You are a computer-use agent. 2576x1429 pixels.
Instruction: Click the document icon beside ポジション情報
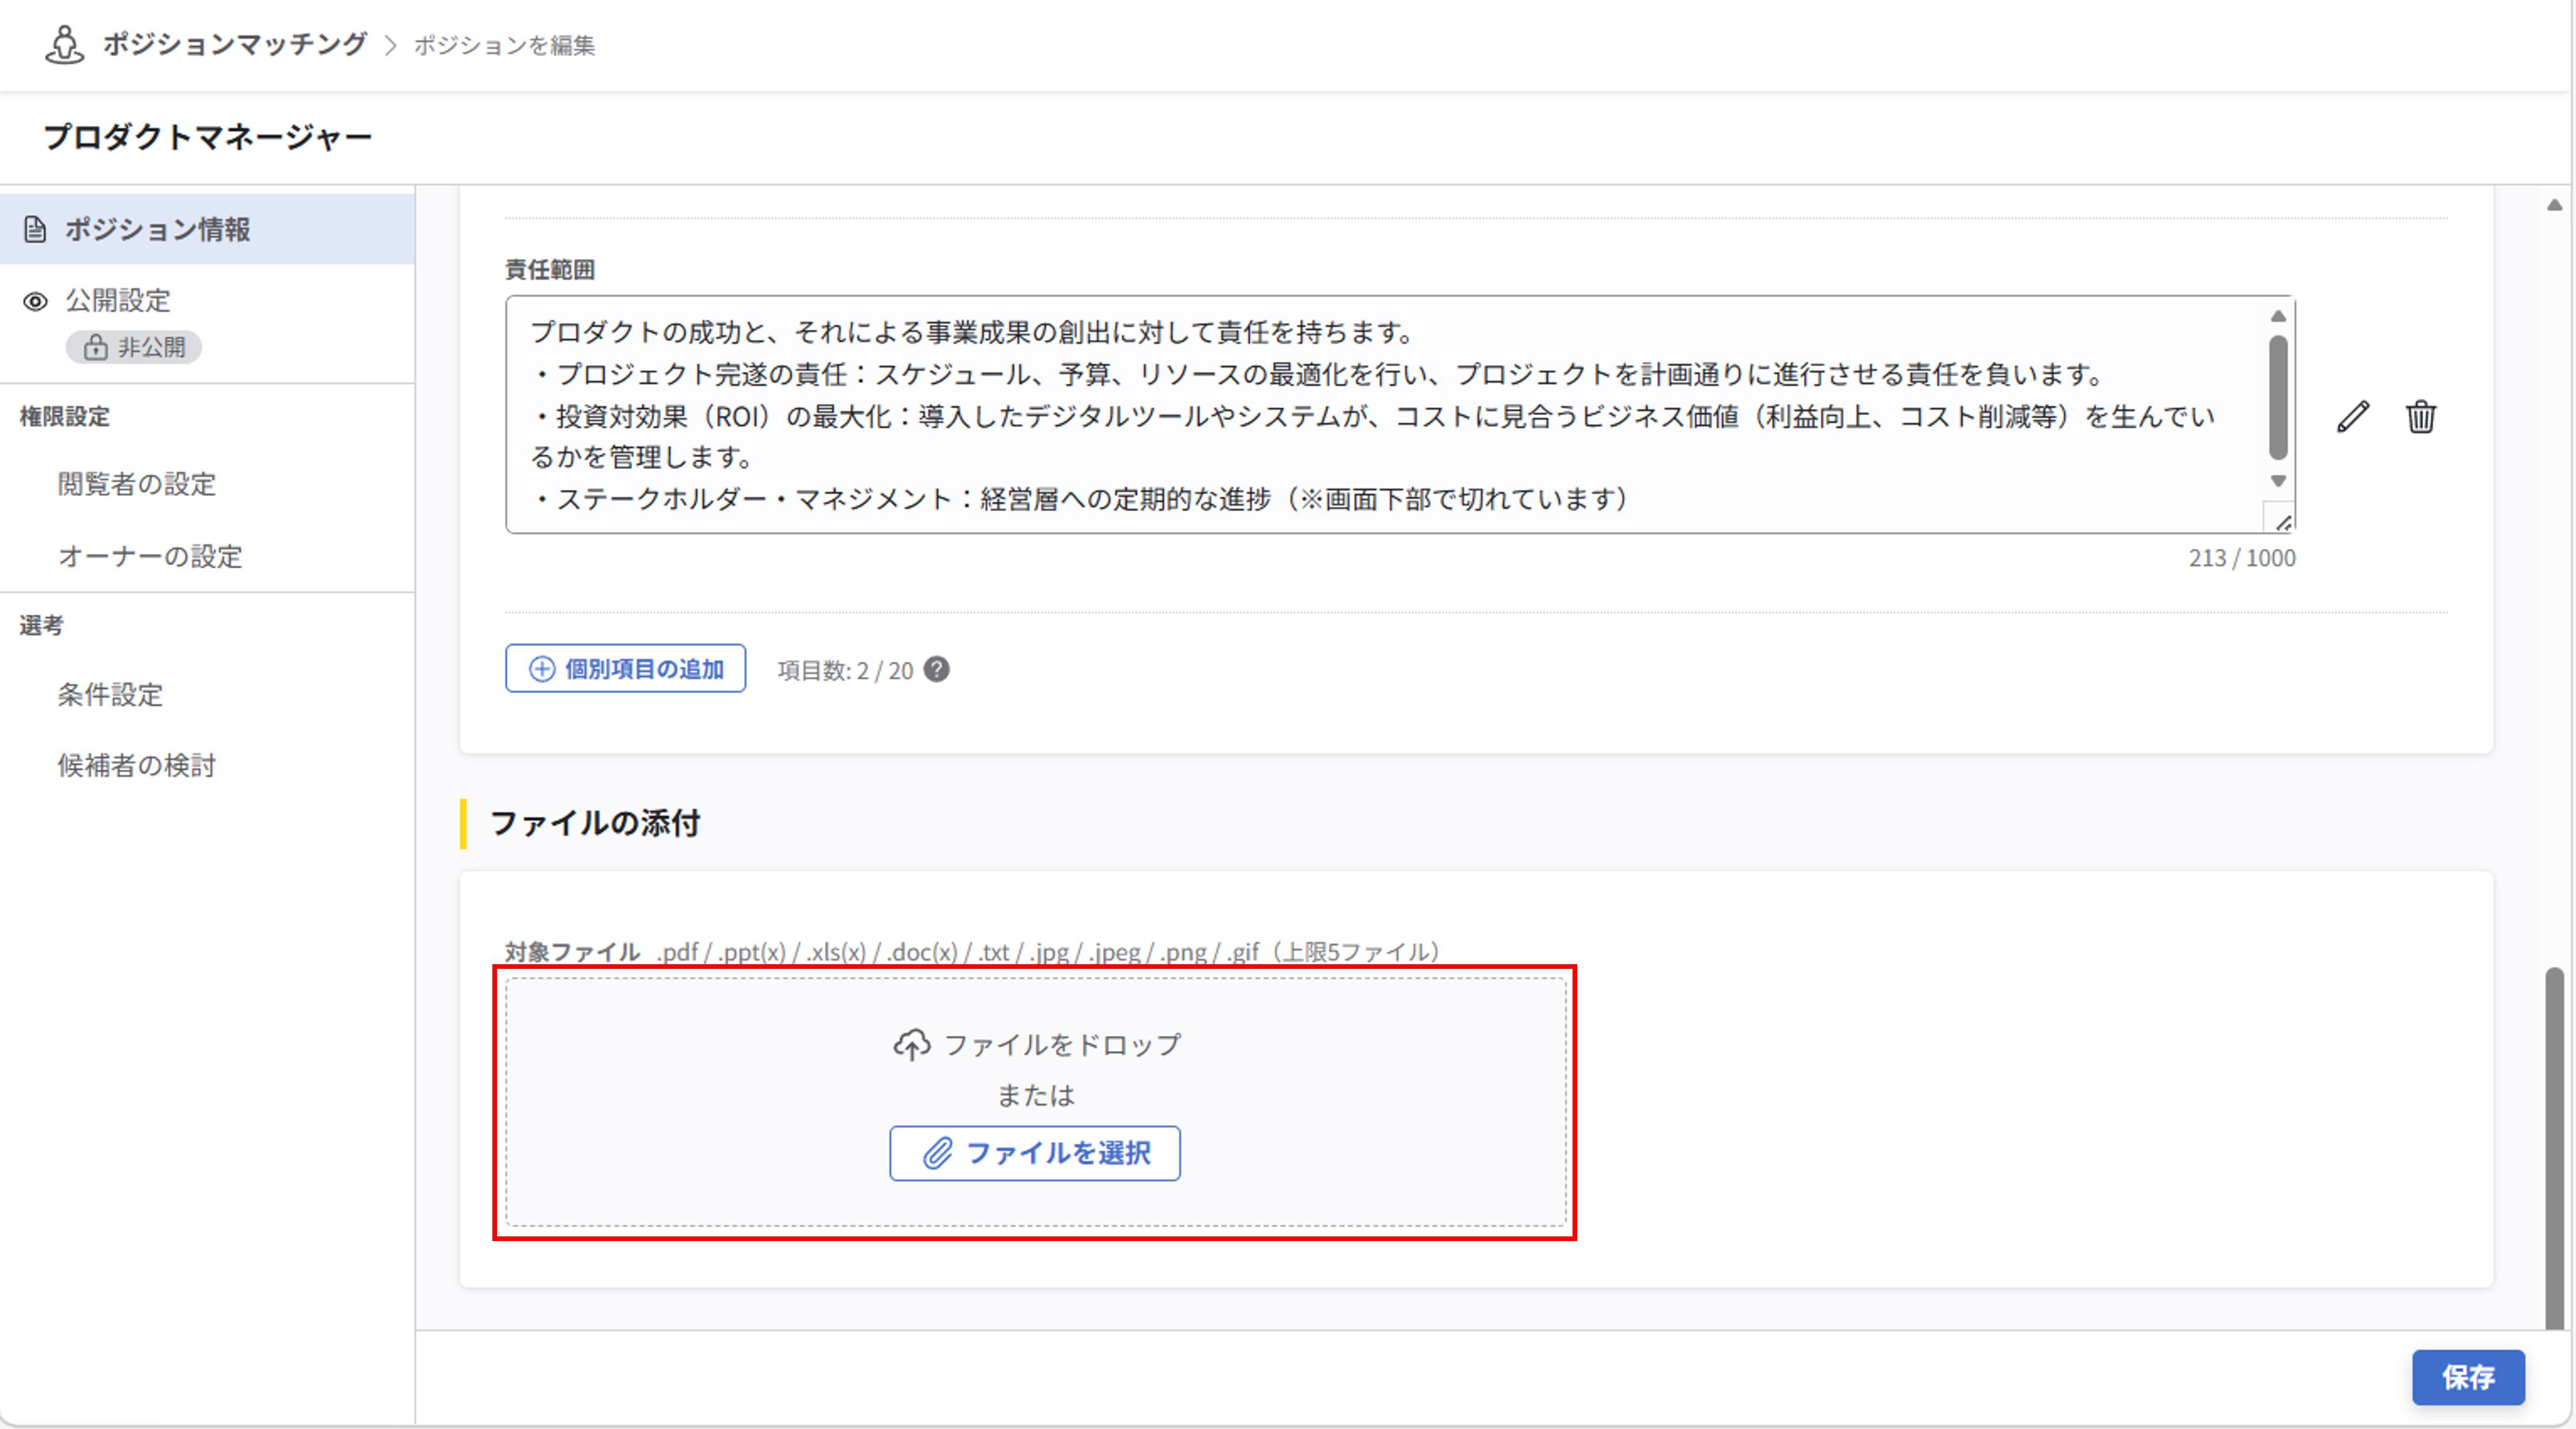[x=35, y=229]
